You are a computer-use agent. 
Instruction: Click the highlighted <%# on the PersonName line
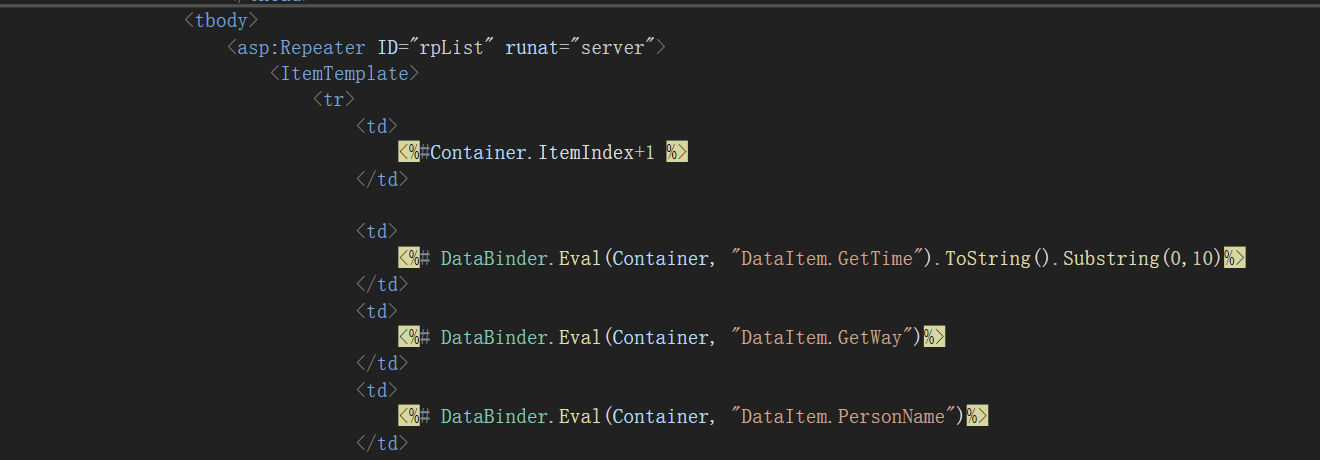click(x=414, y=416)
